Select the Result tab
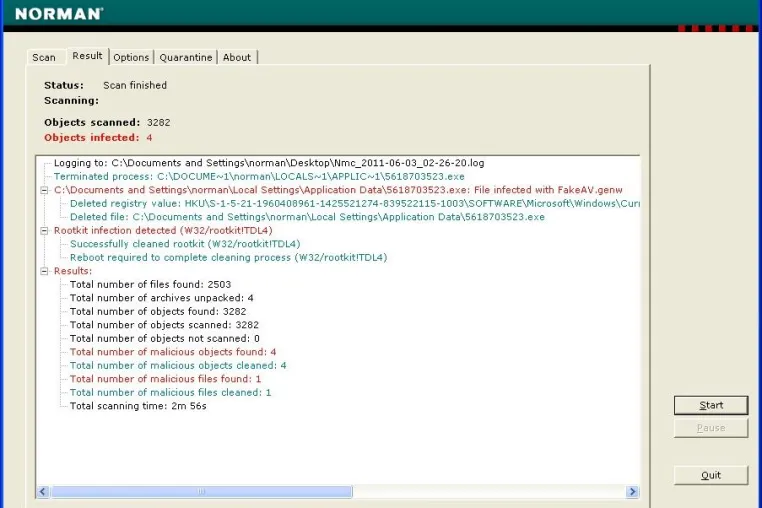762x508 pixels. (x=87, y=56)
